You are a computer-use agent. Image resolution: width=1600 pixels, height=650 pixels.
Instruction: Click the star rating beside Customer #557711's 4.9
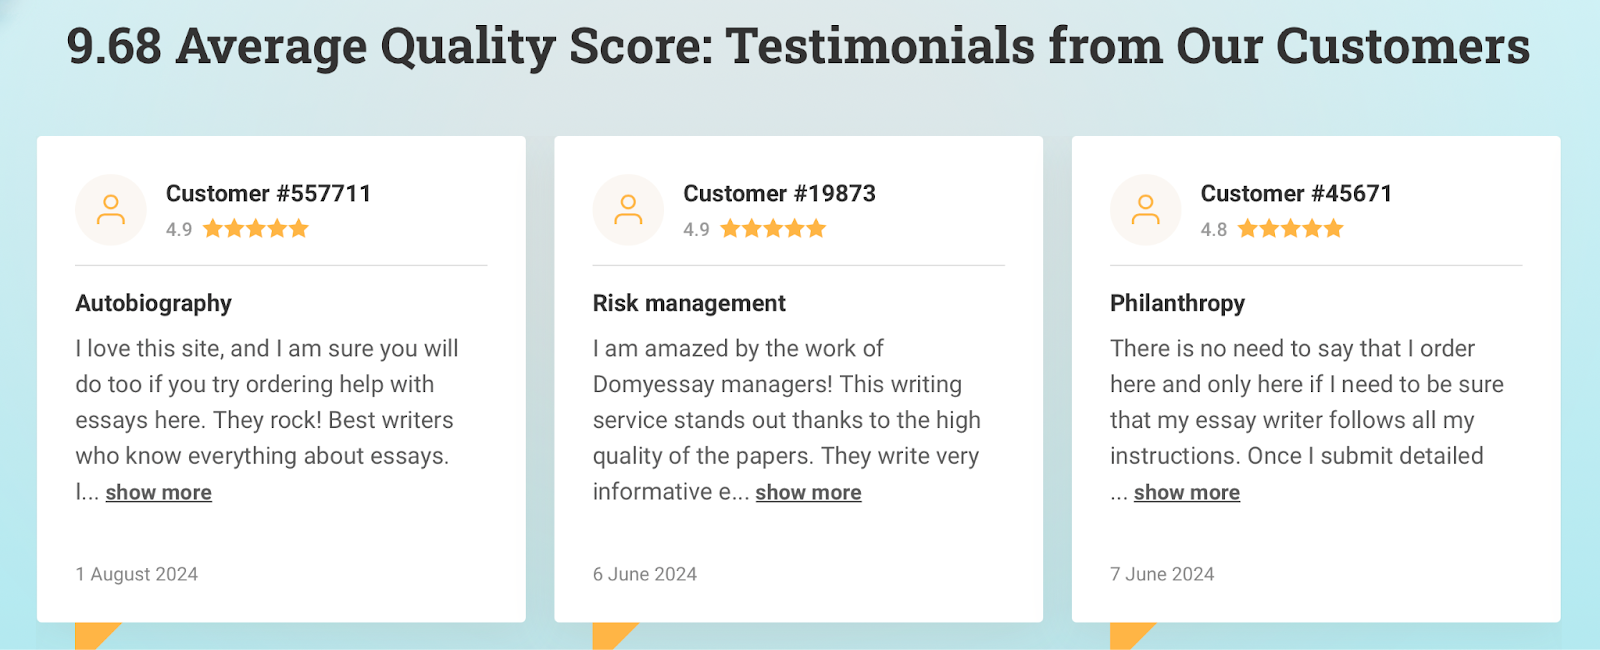[256, 229]
